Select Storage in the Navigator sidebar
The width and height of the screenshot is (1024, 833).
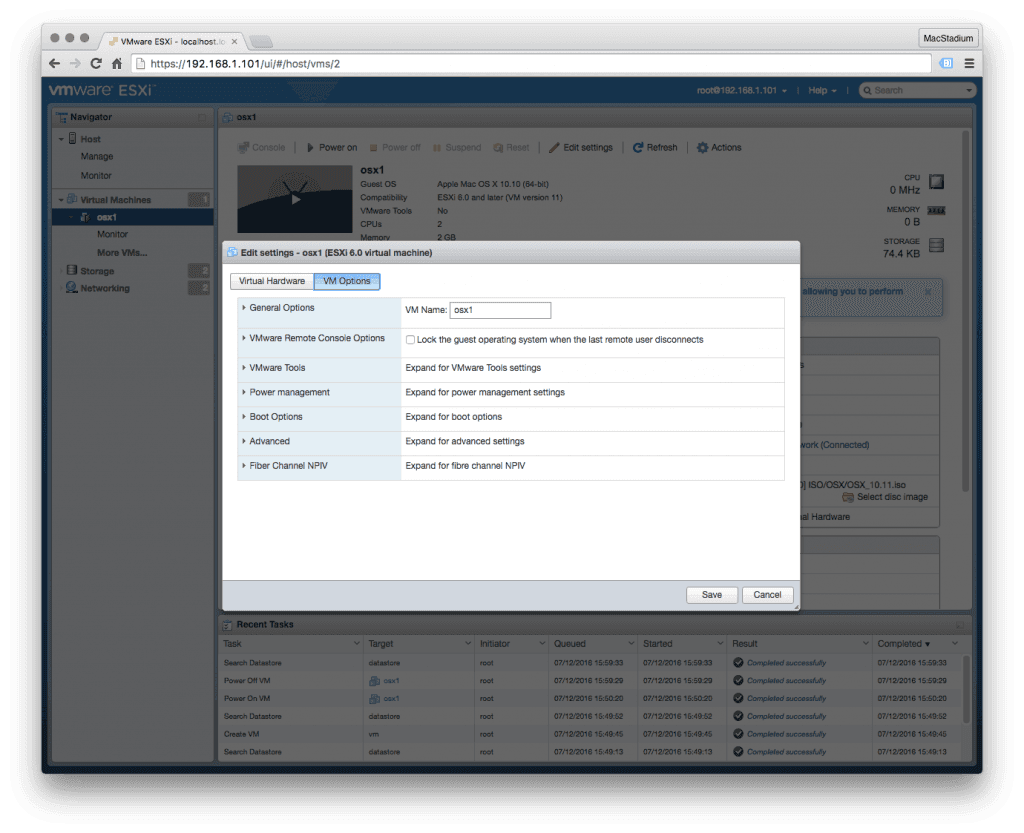tap(97, 270)
